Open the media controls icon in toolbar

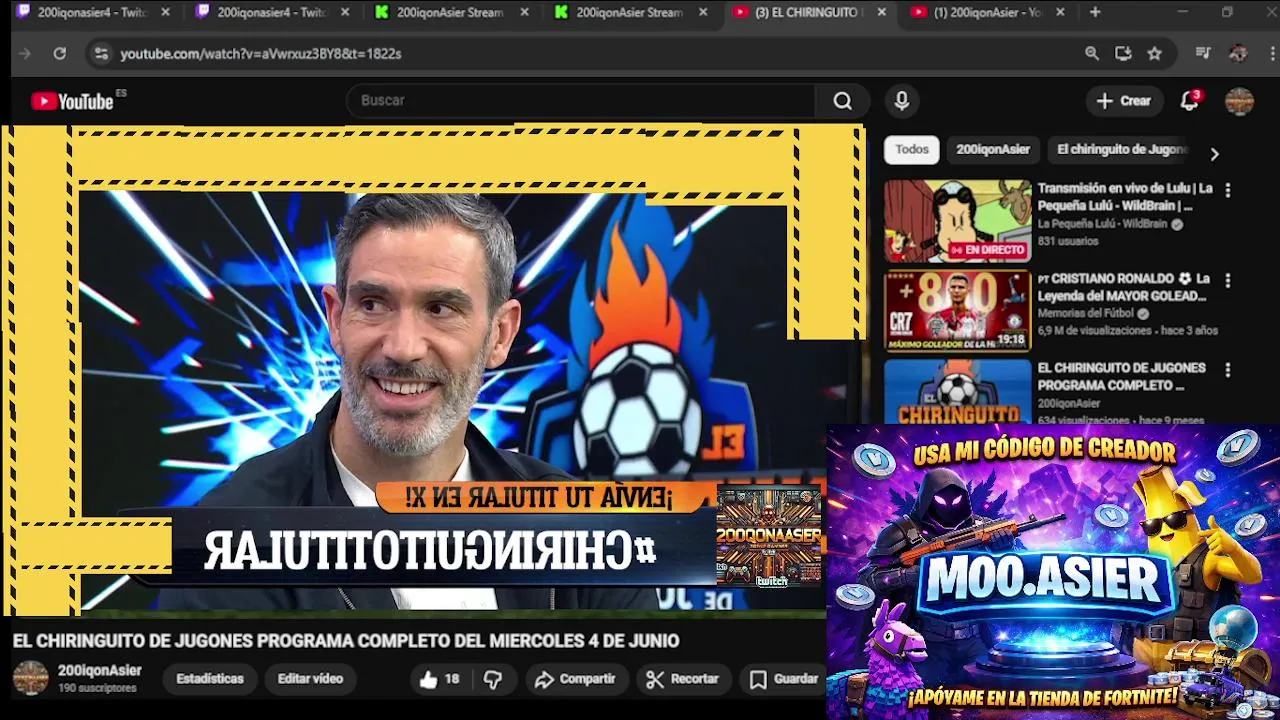(x=1203, y=53)
